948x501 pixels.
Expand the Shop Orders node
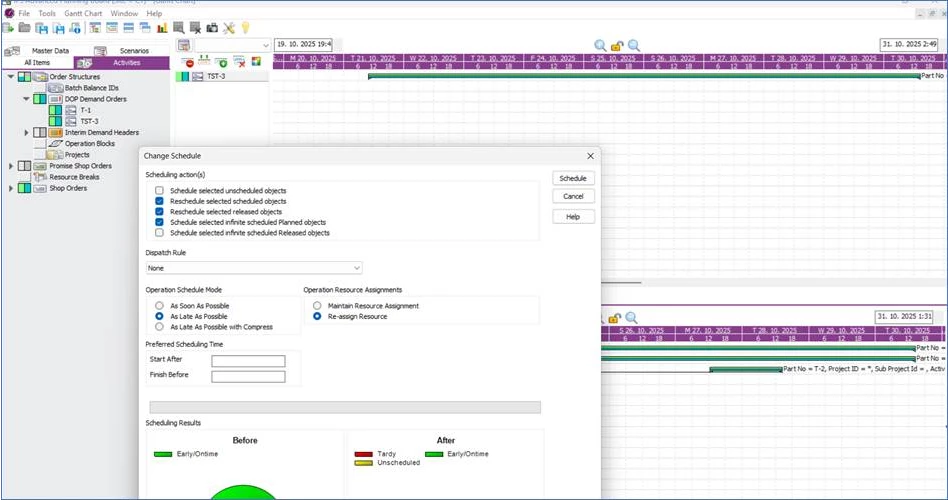point(11,188)
